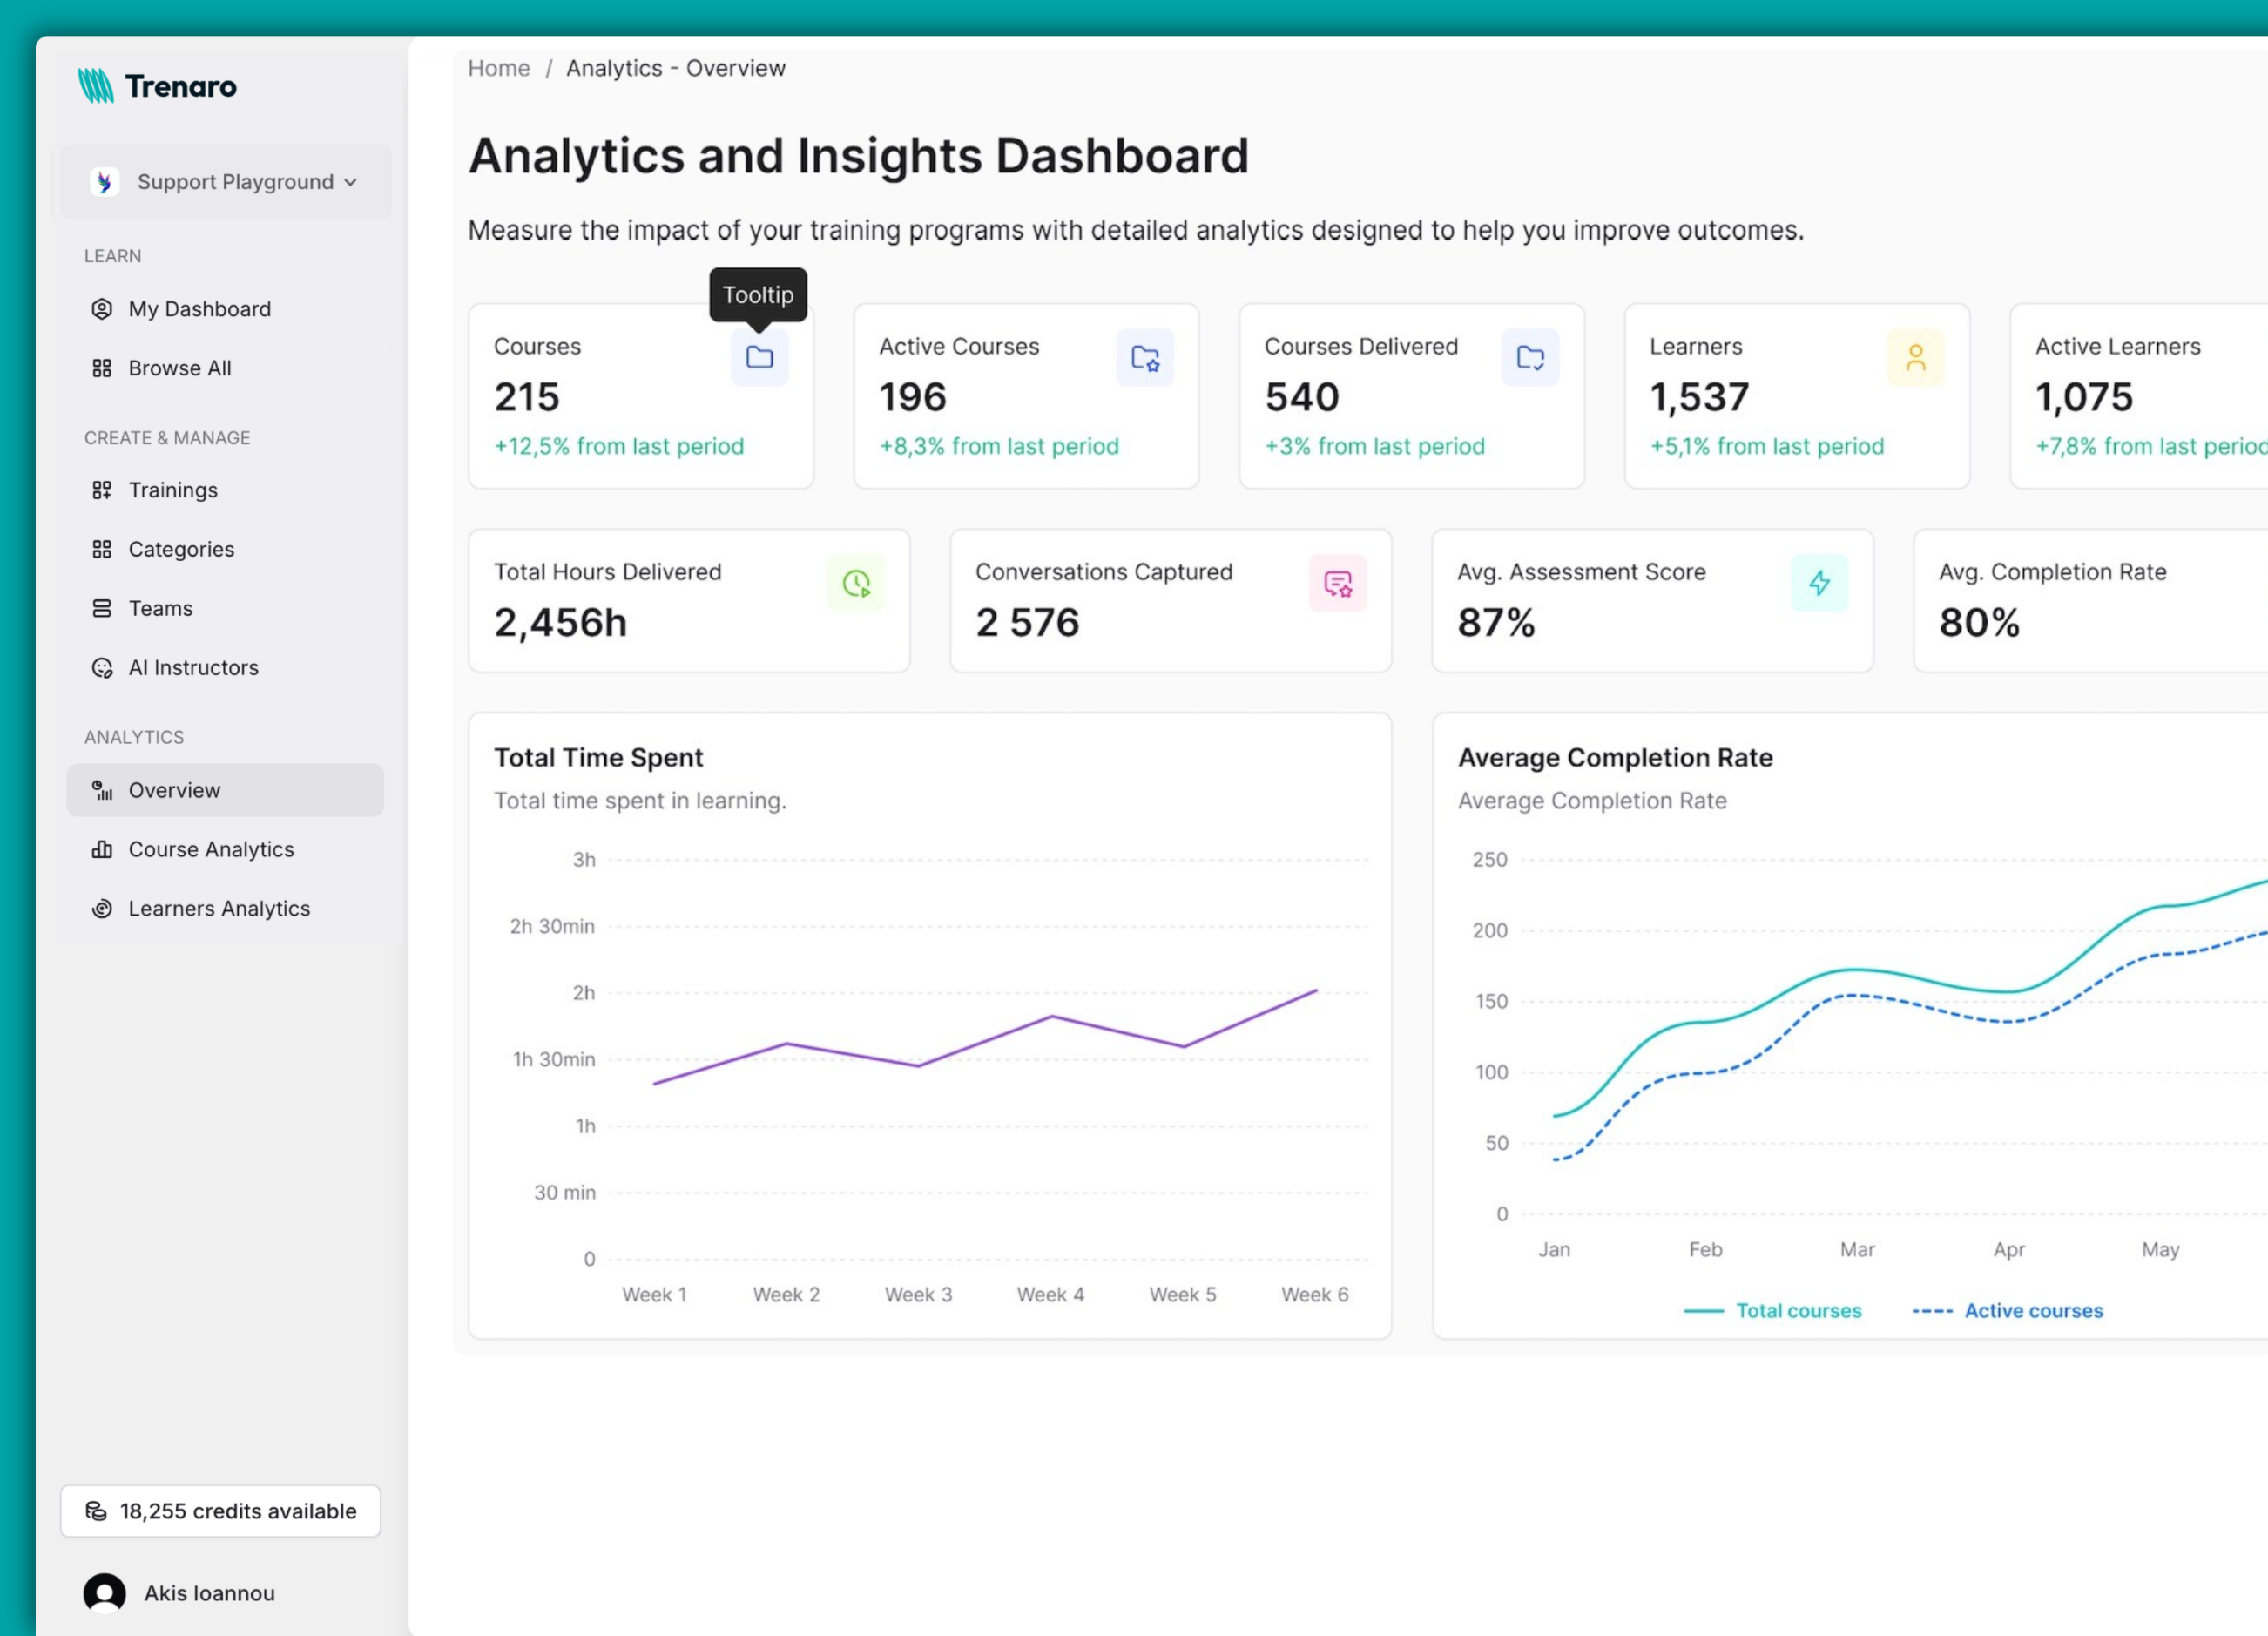2268x1636 pixels.
Task: Navigate to Learners Analytics
Action: [x=219, y=908]
